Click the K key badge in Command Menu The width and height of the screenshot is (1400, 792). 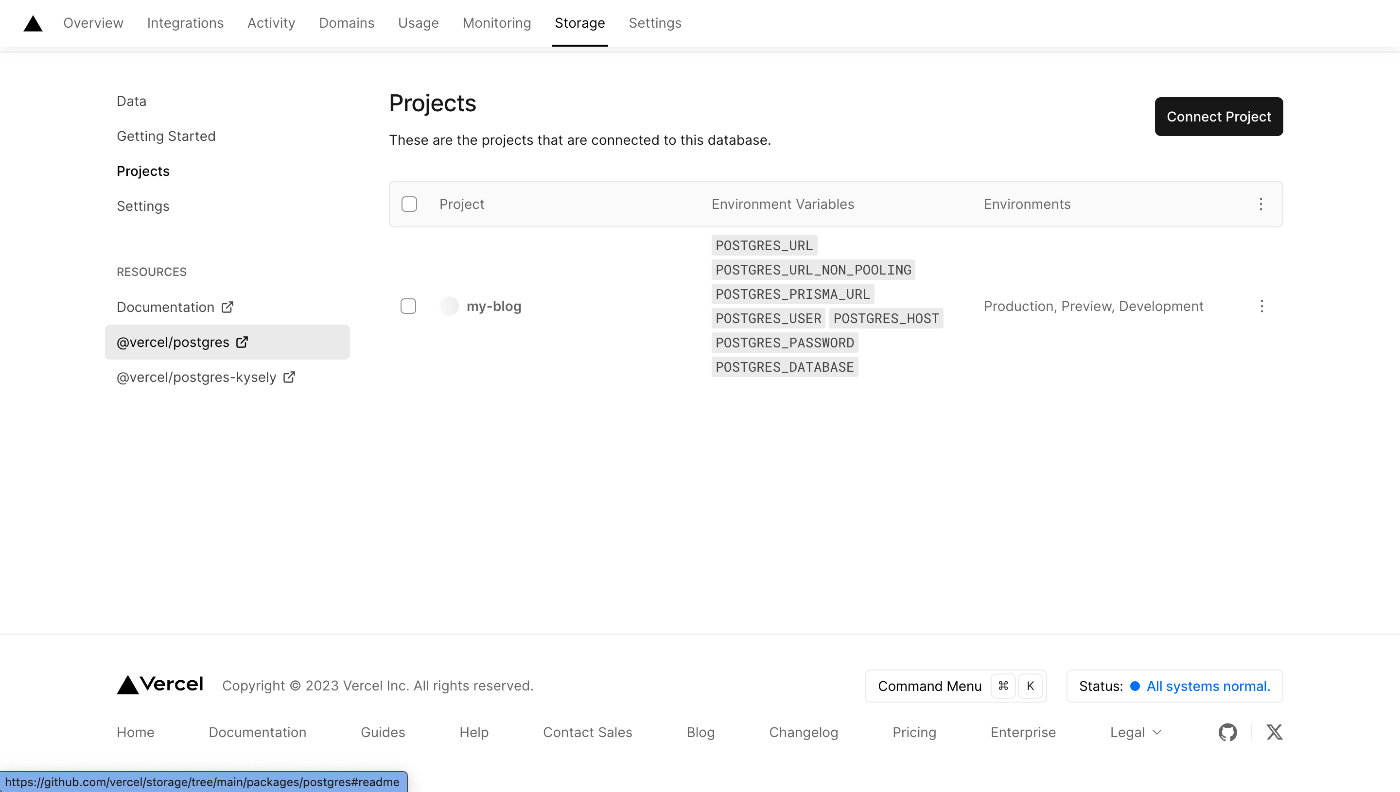point(1030,686)
